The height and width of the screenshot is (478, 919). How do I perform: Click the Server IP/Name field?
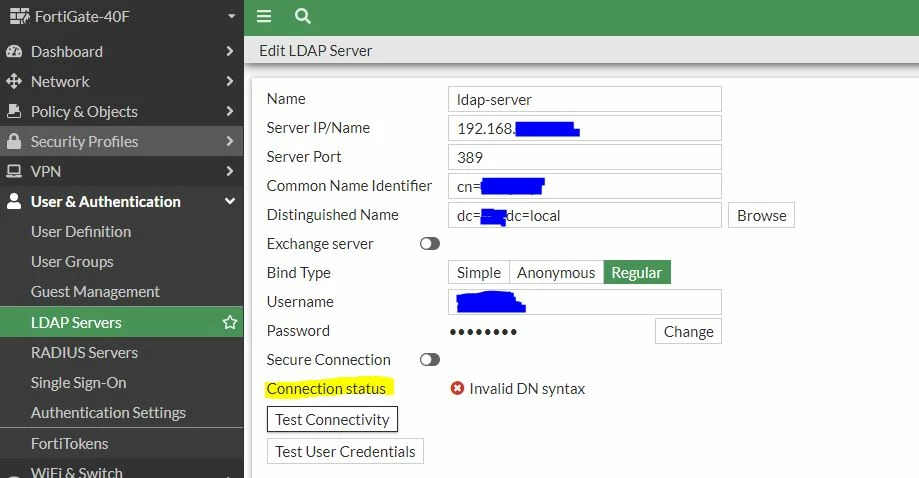(x=585, y=128)
